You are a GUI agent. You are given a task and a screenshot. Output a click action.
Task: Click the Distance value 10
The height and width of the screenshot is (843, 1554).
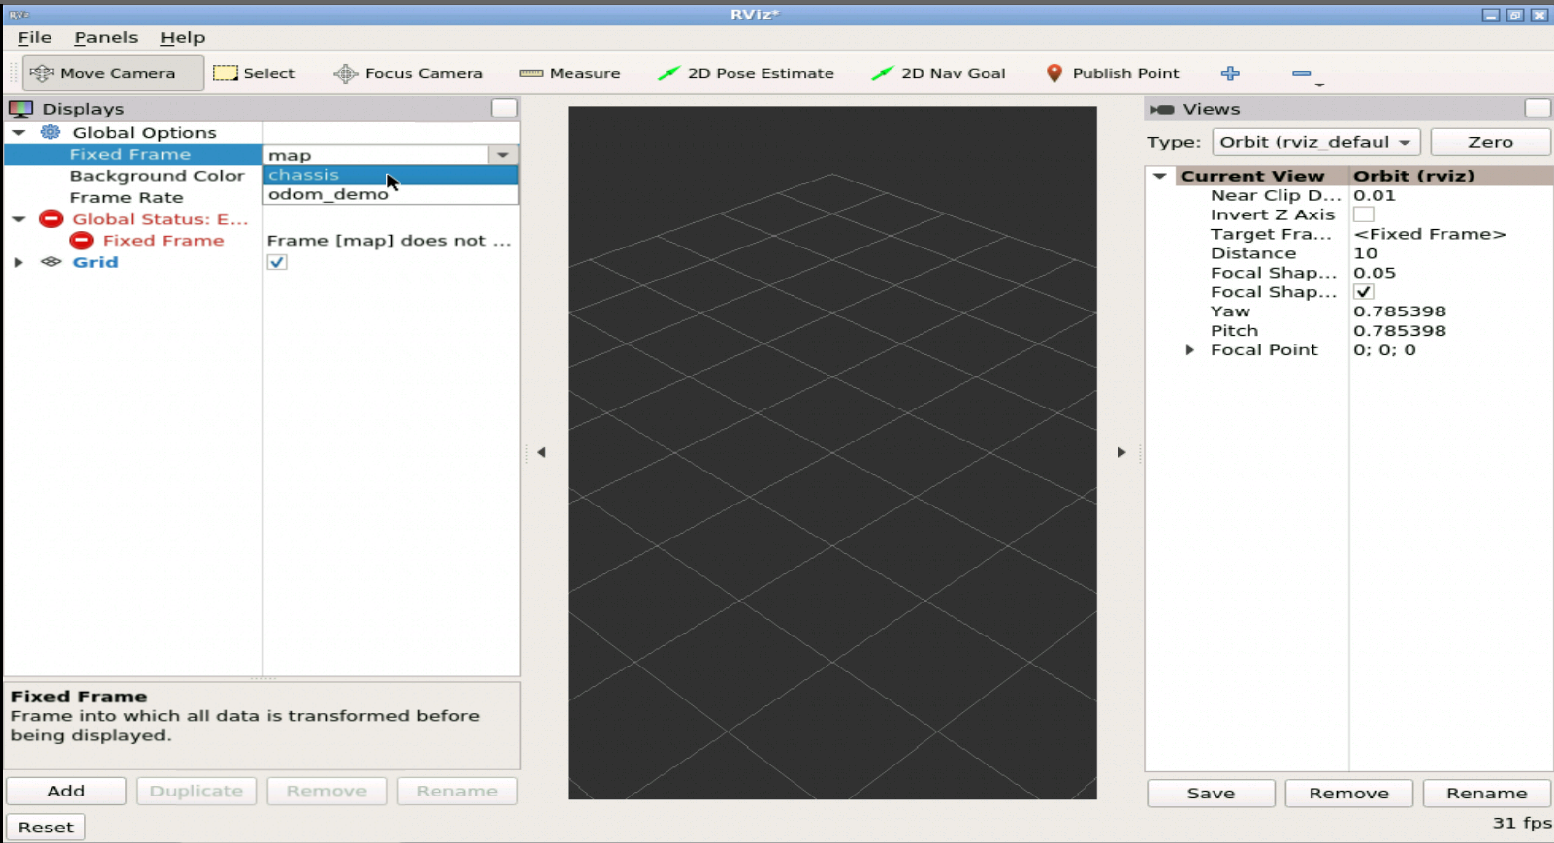1365,253
